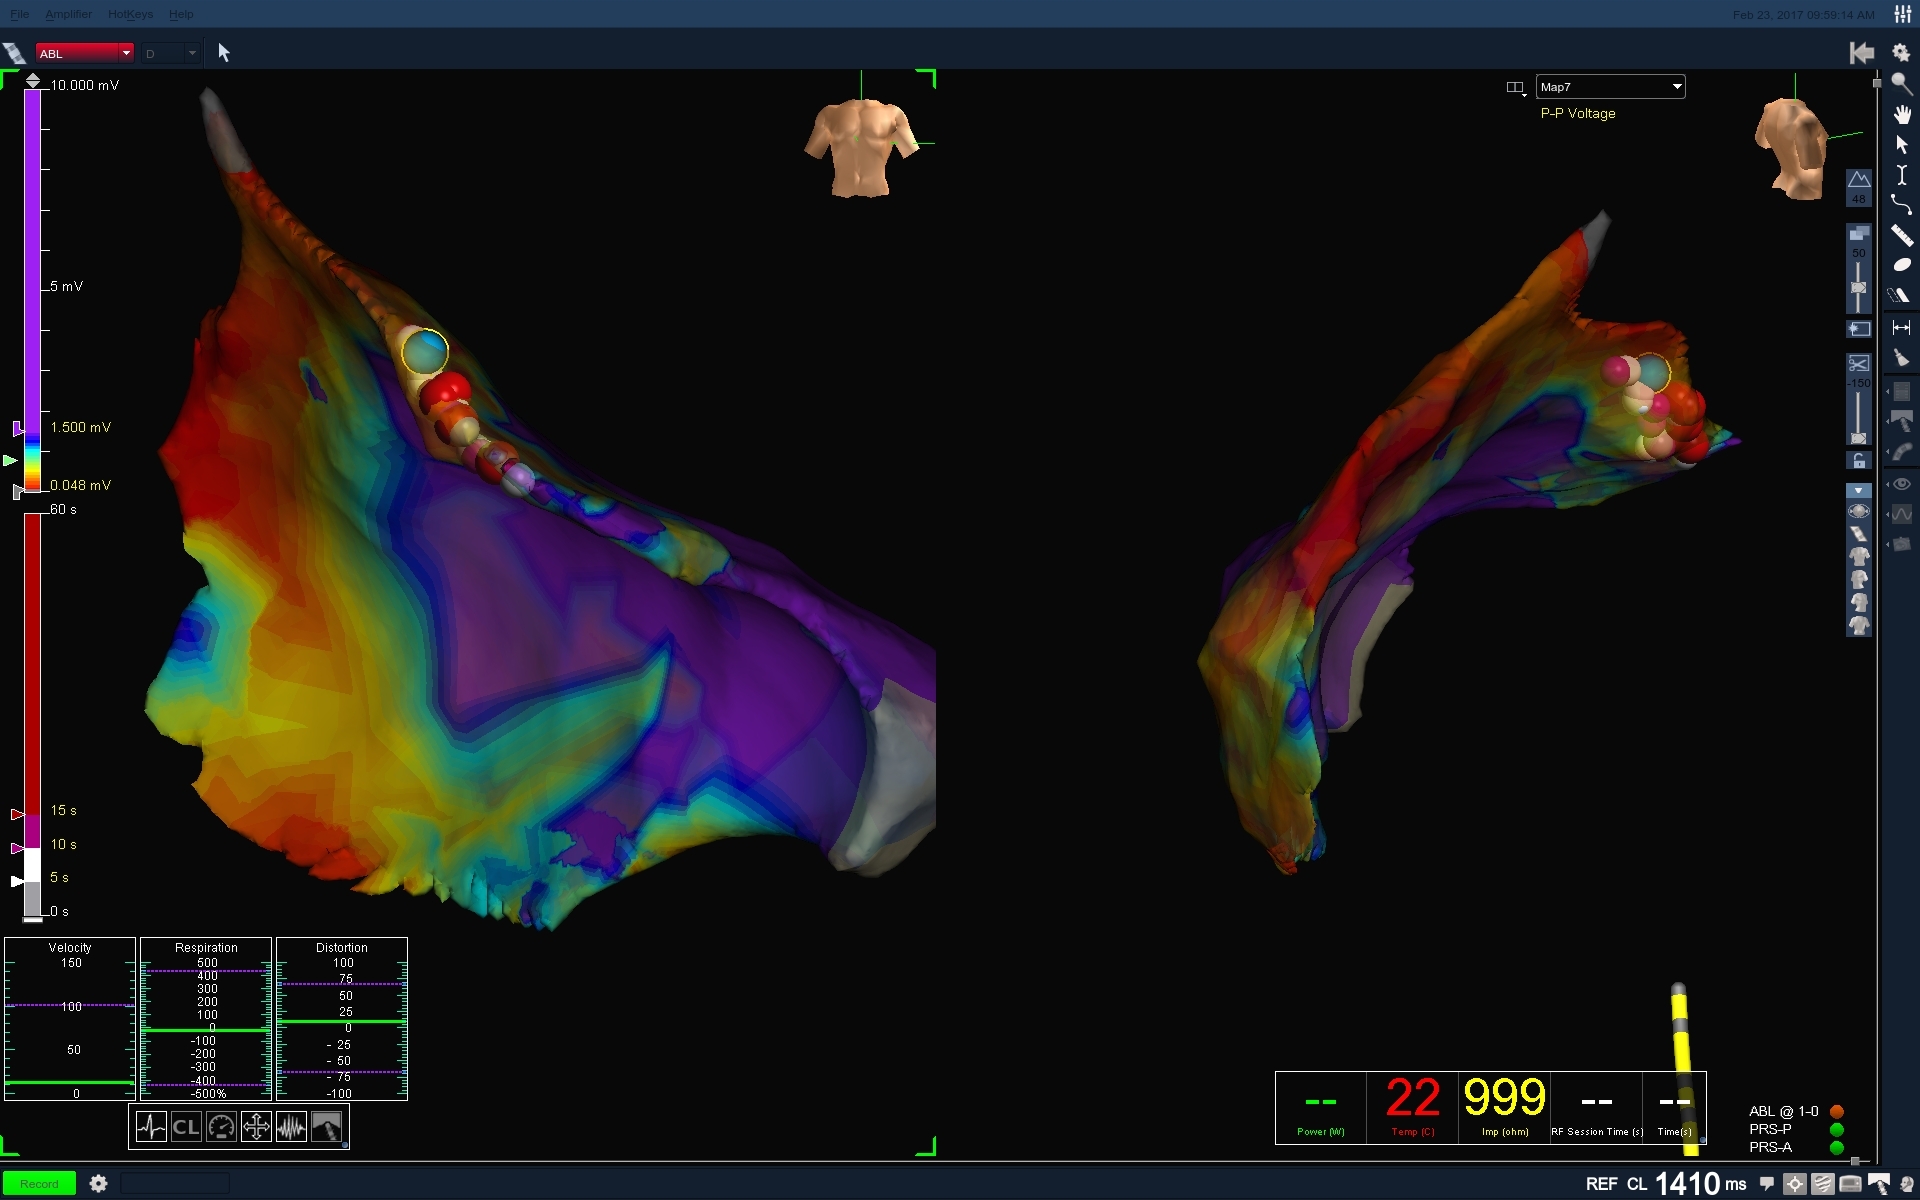Toggle the eye visibility option

1902,484
